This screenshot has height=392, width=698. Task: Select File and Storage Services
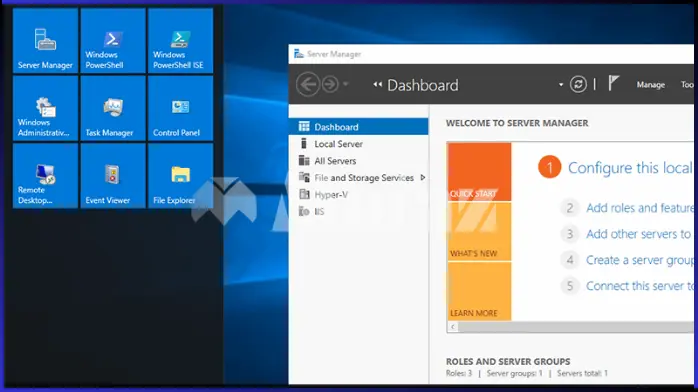click(358, 178)
